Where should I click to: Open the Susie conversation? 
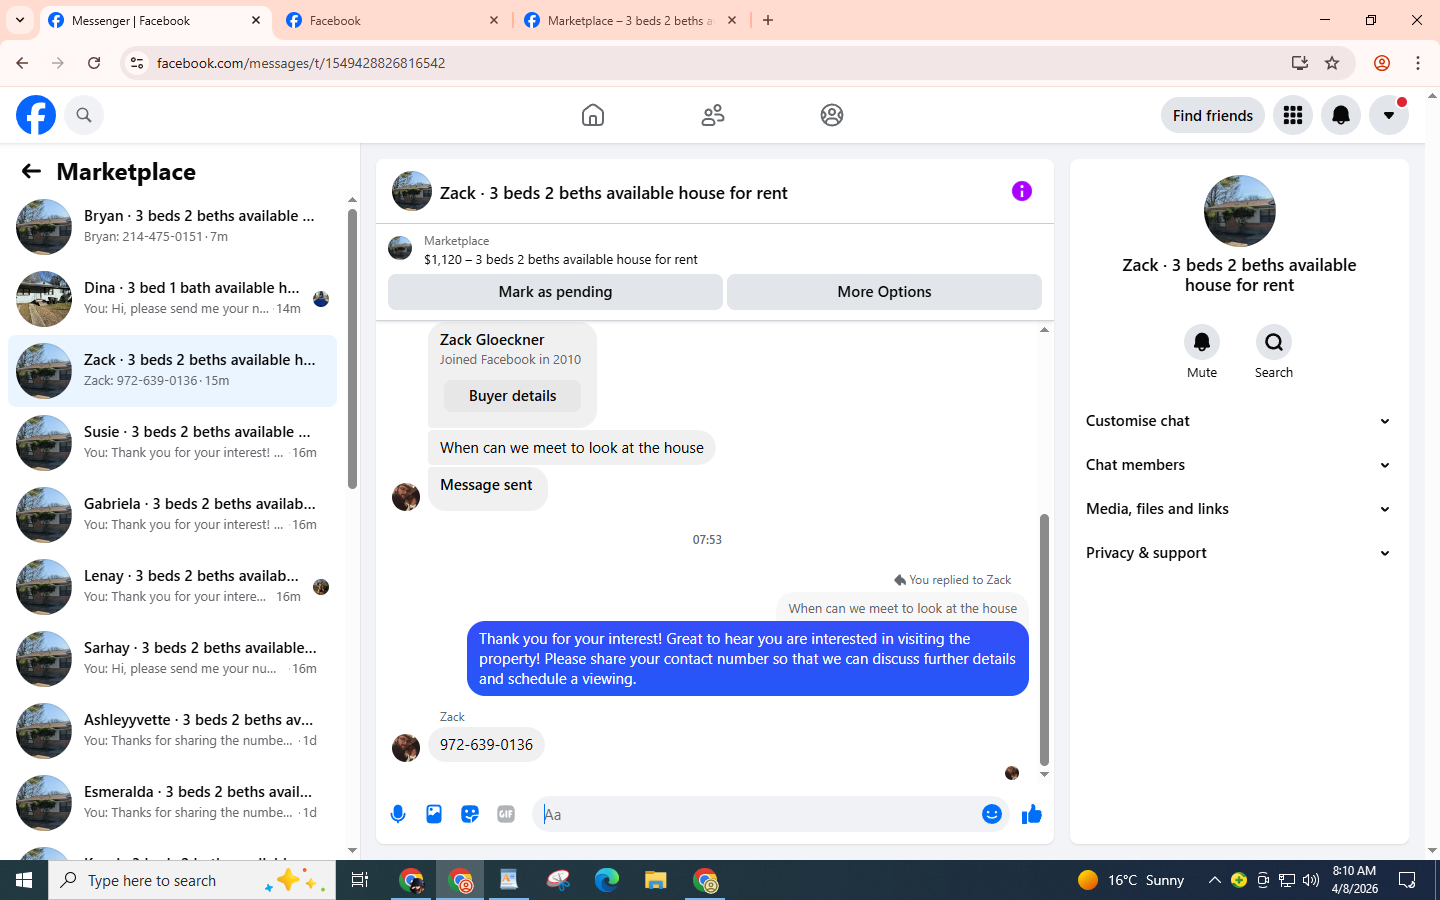tap(172, 443)
